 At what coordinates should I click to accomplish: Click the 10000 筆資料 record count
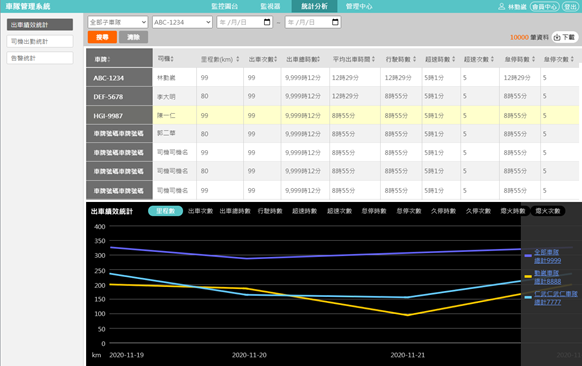click(x=529, y=37)
